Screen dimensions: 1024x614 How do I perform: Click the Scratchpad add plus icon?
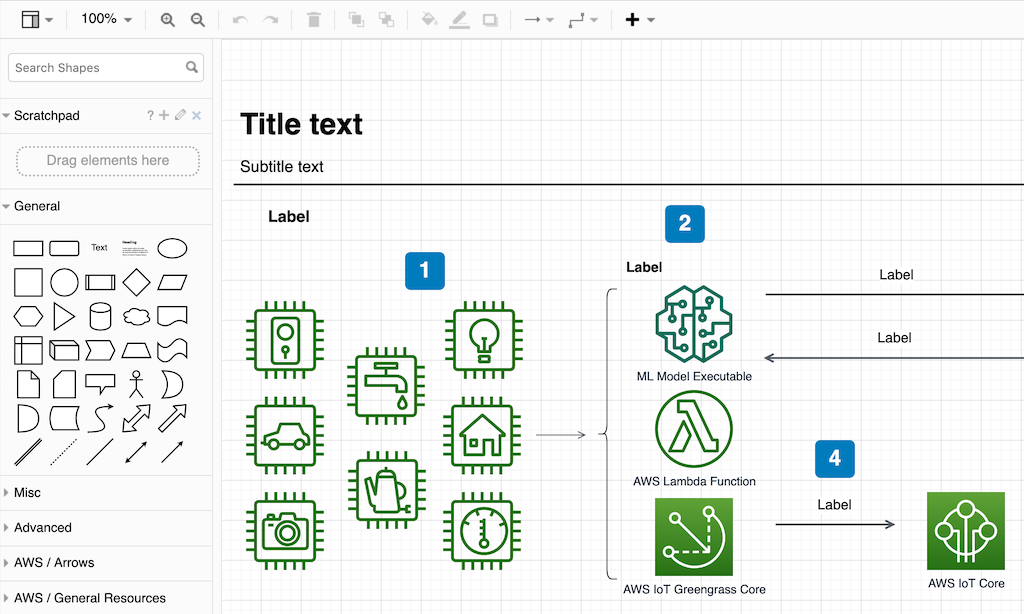tap(164, 115)
